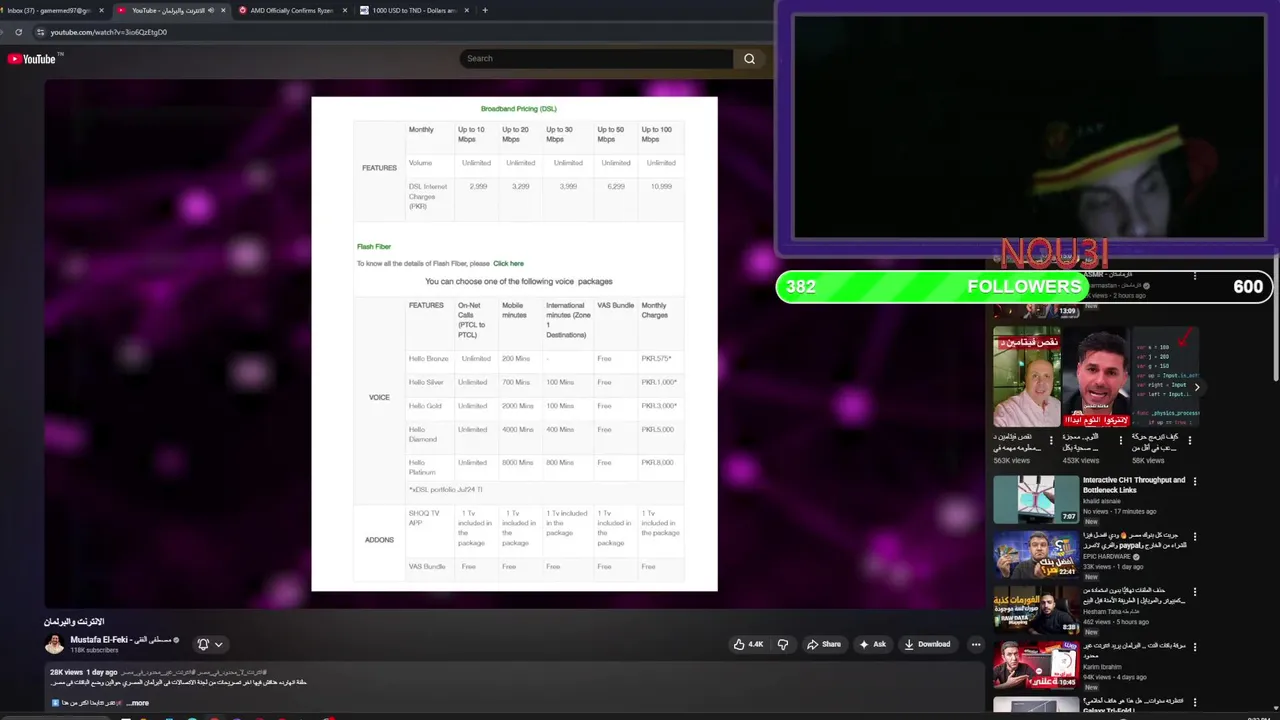Close the AMD Officially Confirms tab
This screenshot has width=1280, height=720.
tap(345, 10)
